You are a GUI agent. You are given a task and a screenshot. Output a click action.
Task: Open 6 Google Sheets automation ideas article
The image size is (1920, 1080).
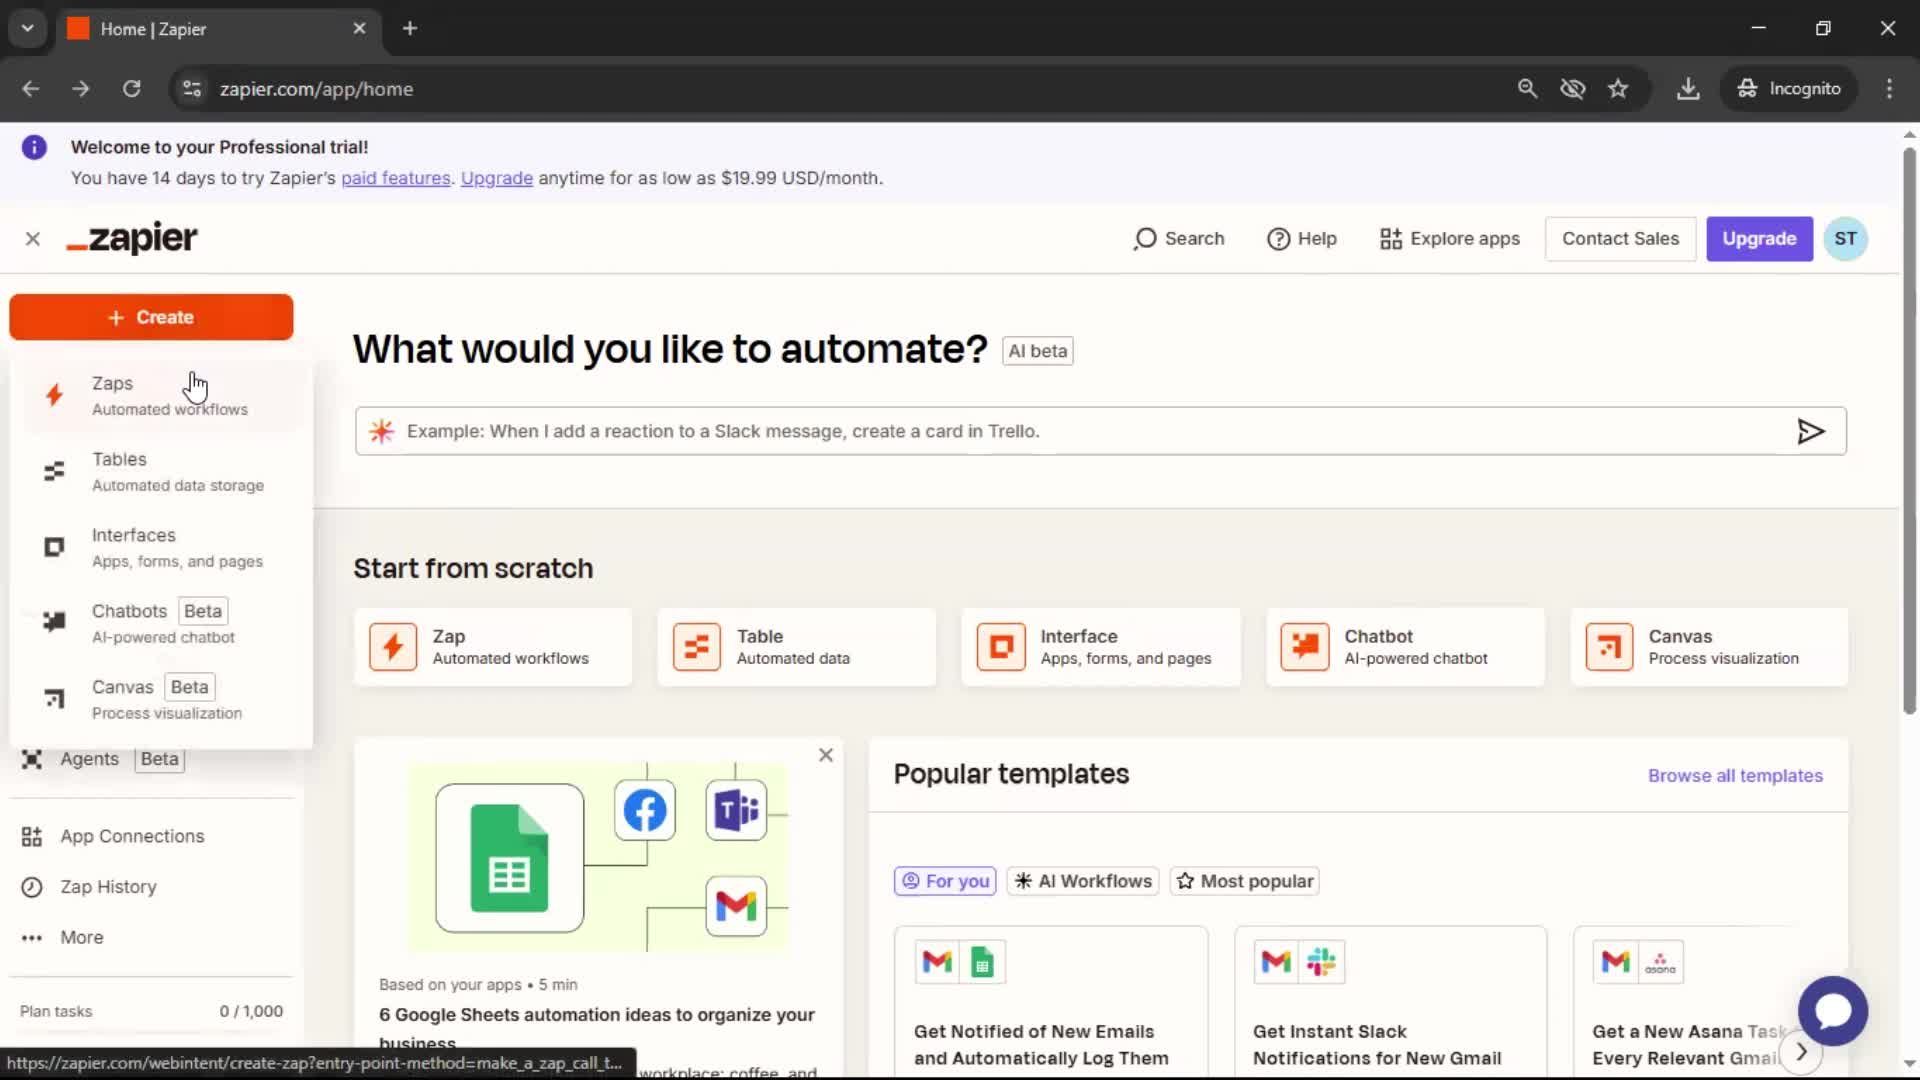click(597, 1028)
